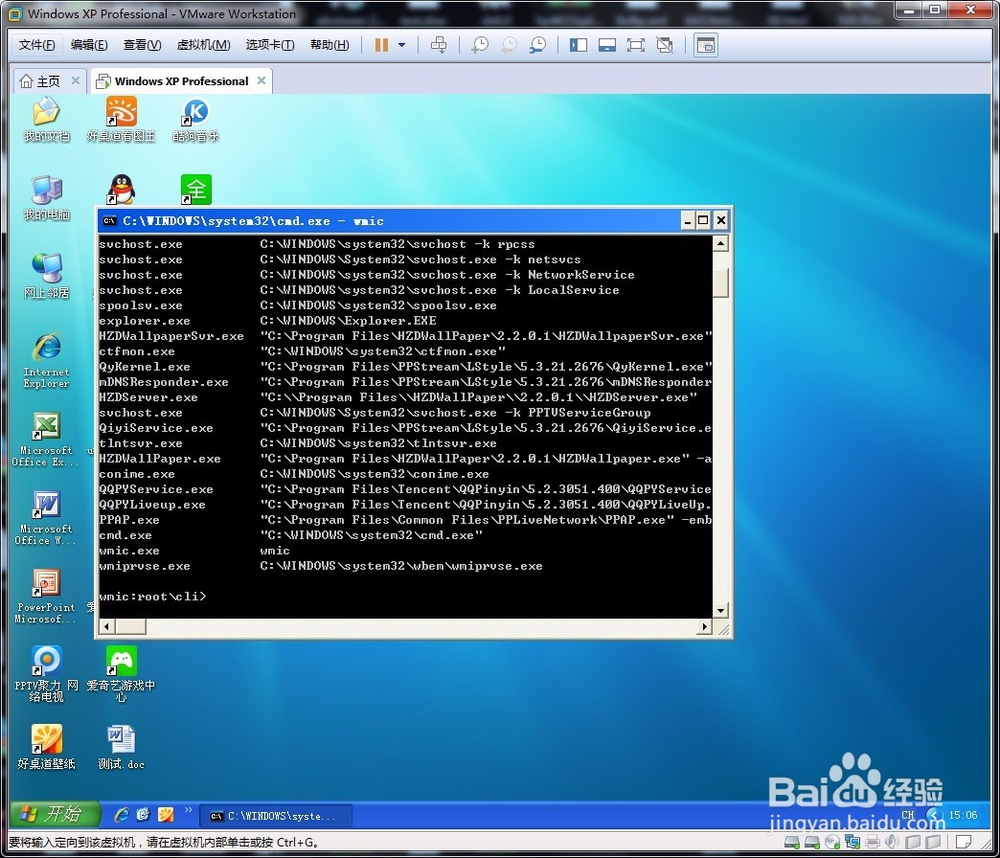The width and height of the screenshot is (1000, 858).
Task: Take a snapshot of this virtual machine
Action: [480, 45]
